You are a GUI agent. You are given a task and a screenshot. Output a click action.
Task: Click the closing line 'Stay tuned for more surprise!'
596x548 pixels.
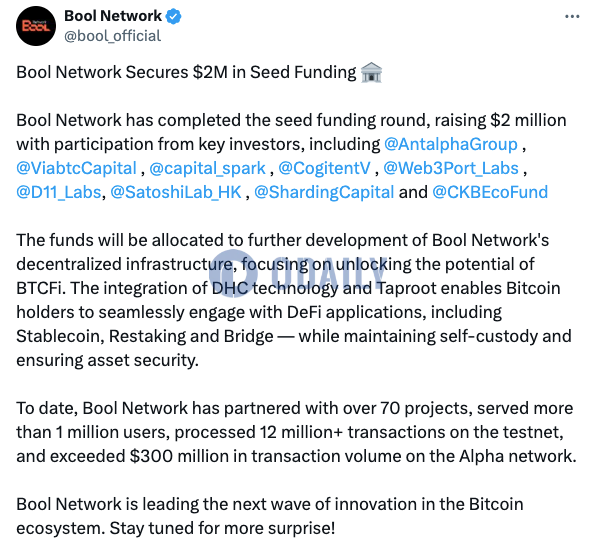222,528
